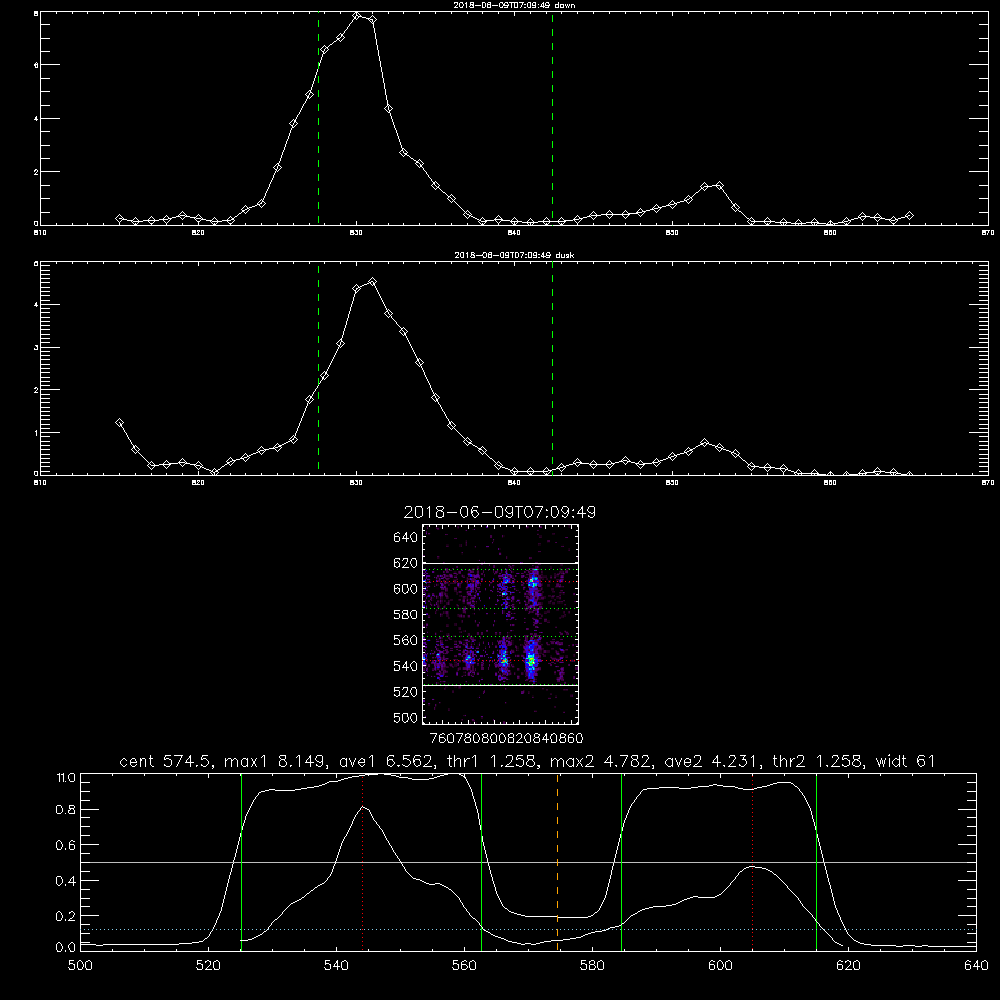This screenshot has width=1000, height=1000.
Task: Click the 840 tick label under the dusk plot
Action: [514, 483]
